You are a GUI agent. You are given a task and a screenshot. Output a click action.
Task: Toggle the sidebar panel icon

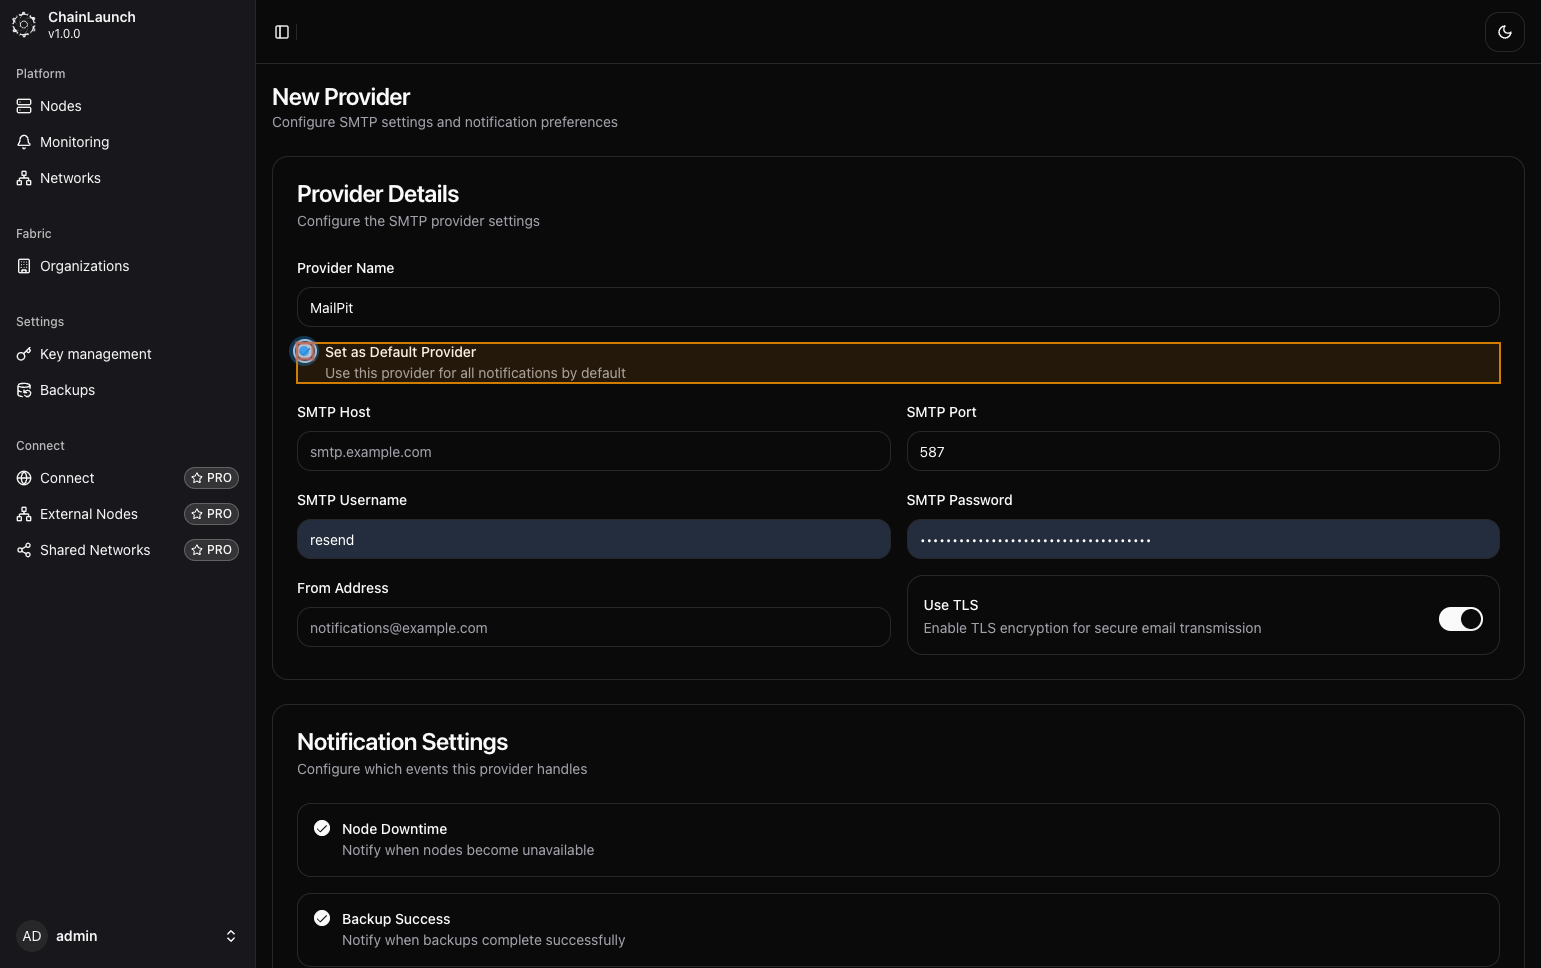282,32
